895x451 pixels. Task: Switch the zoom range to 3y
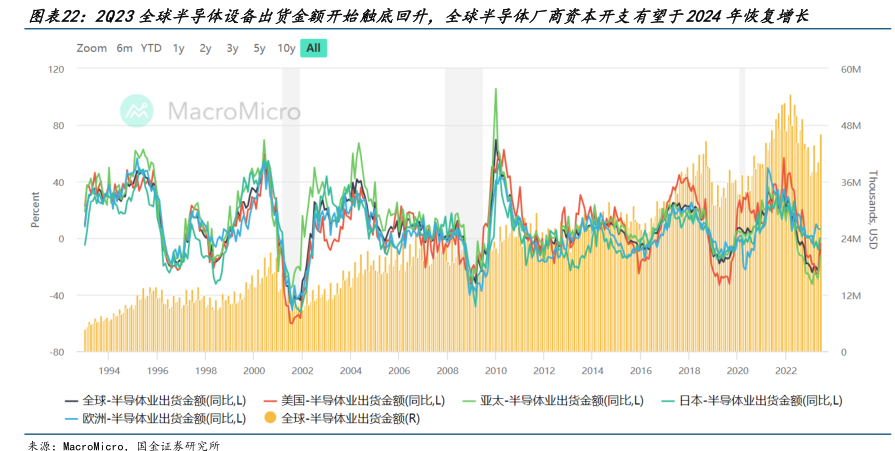232,48
